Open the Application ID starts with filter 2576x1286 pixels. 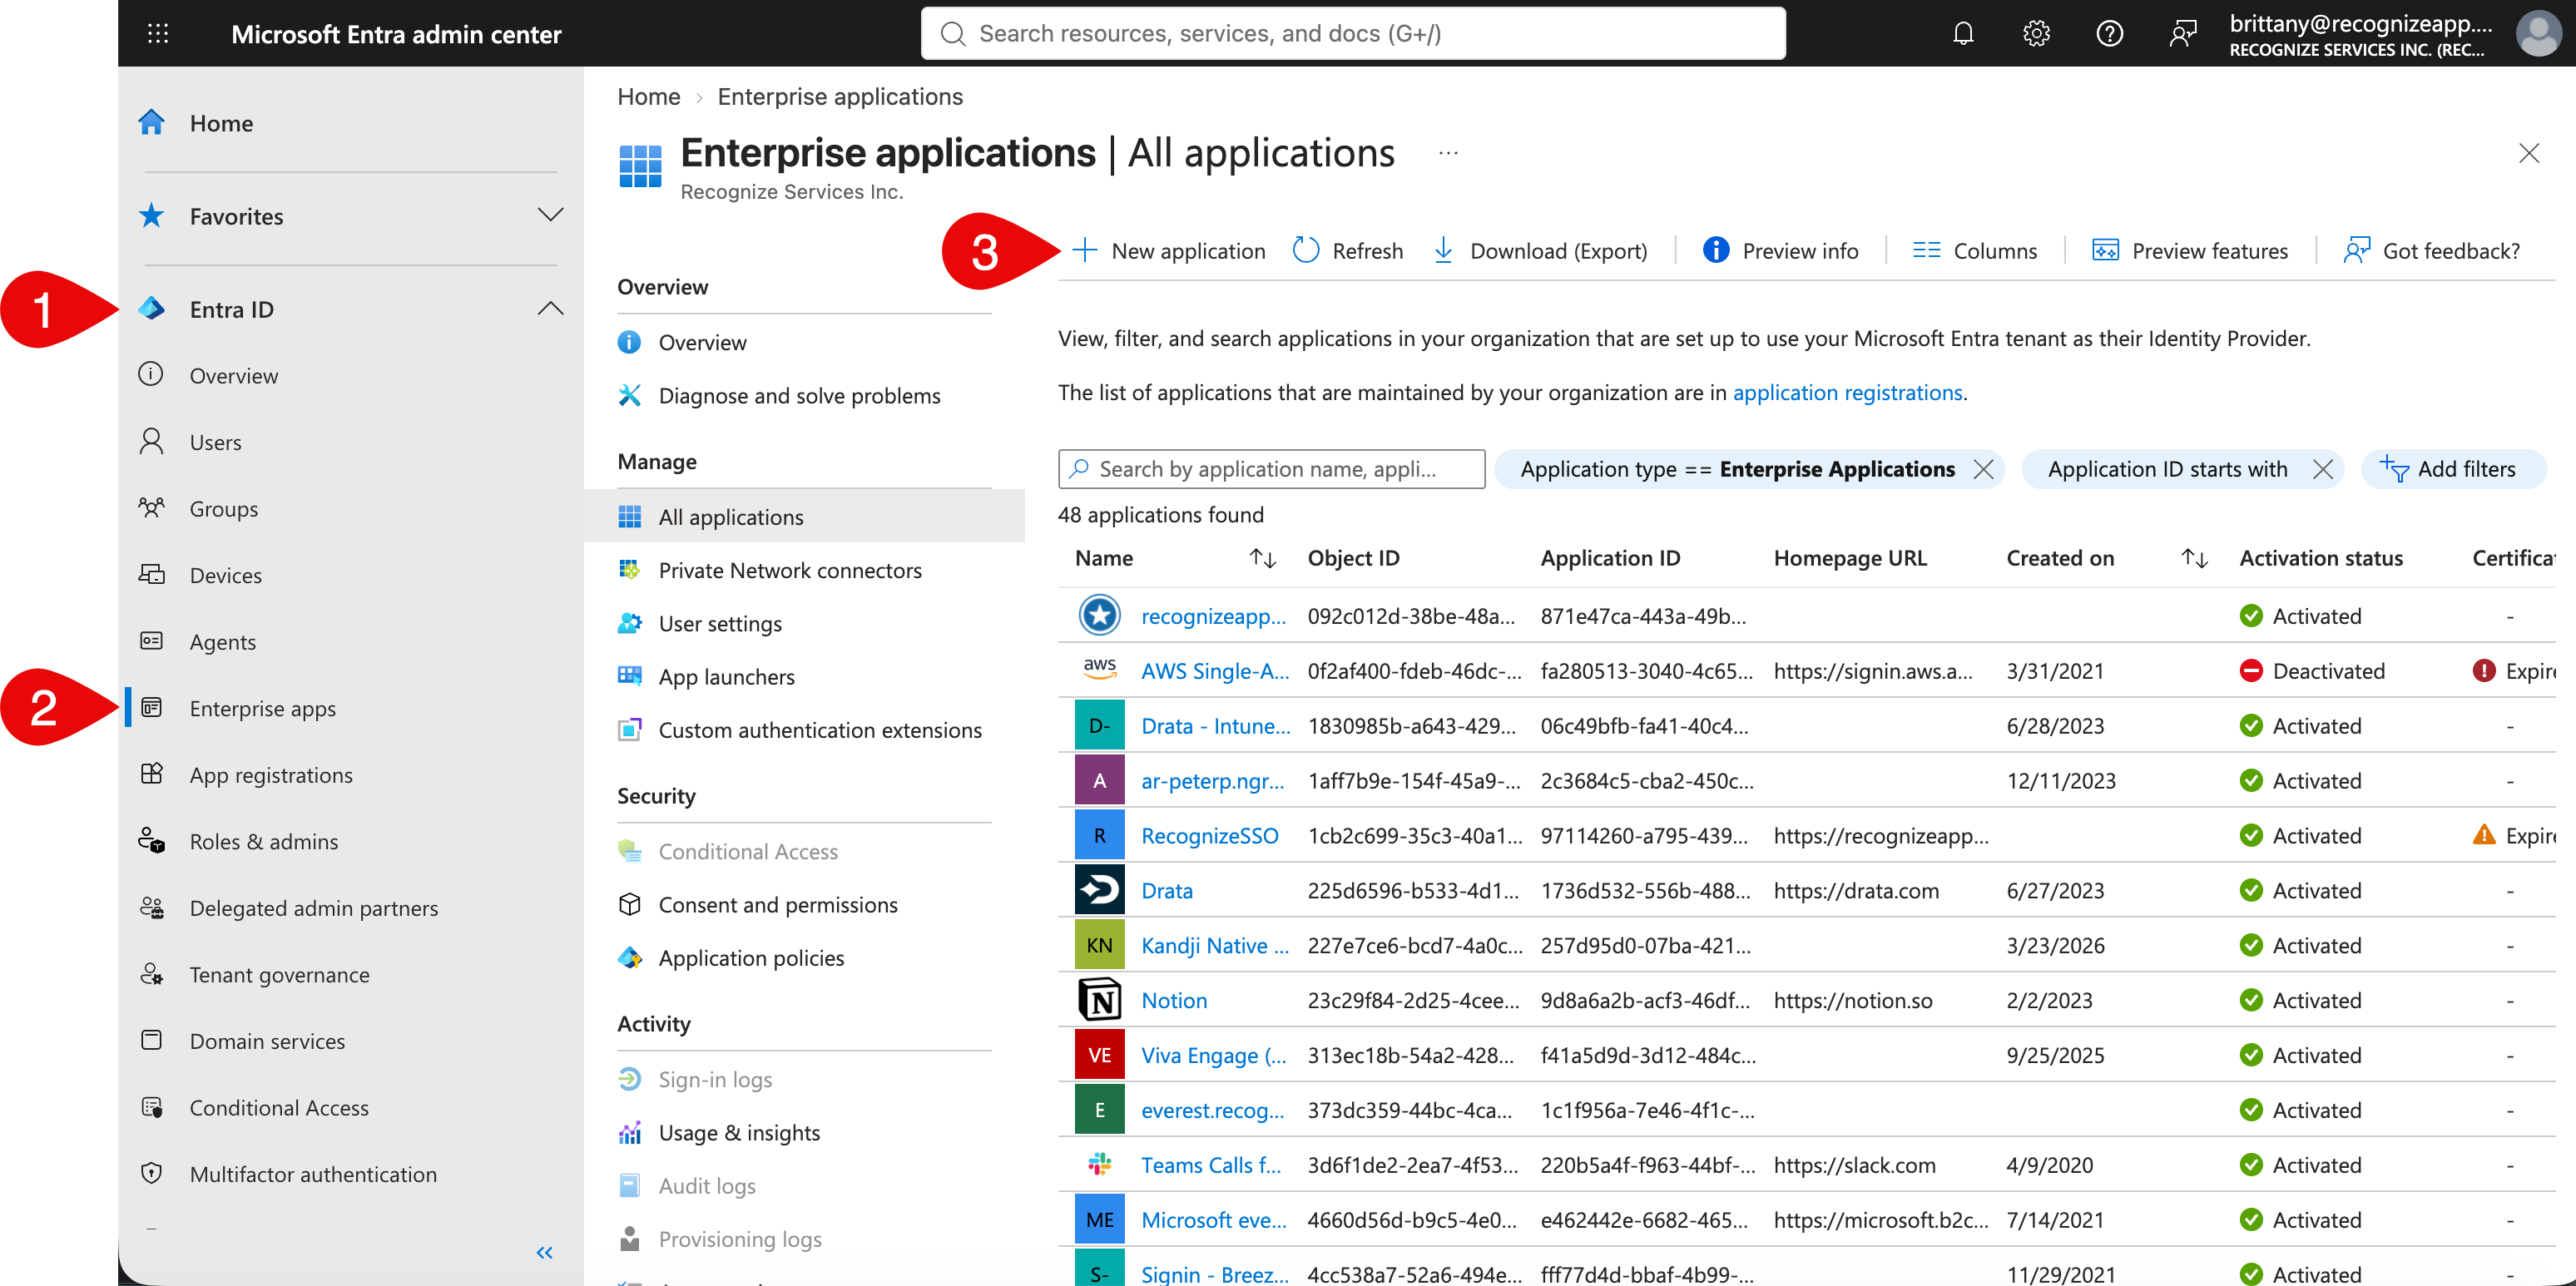click(2167, 468)
